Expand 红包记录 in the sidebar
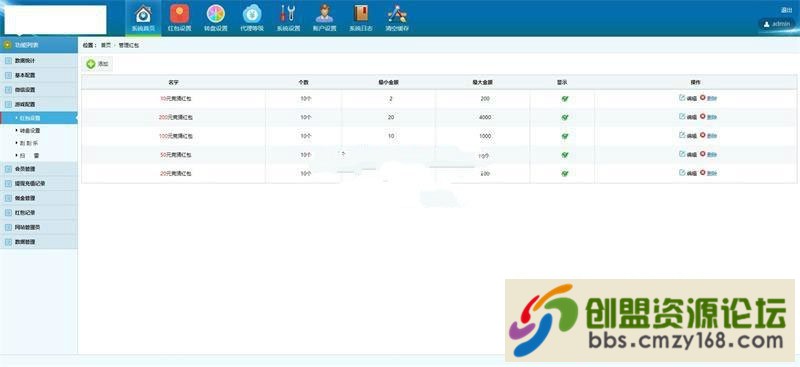 (39, 212)
